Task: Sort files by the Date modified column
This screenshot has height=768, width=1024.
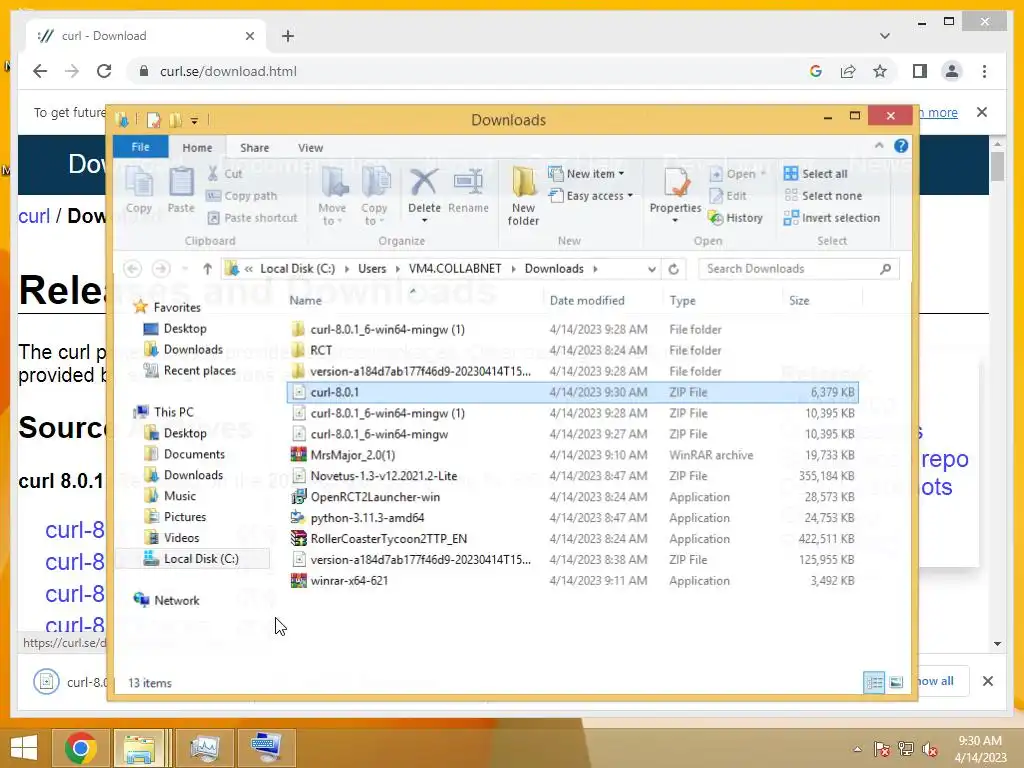Action: pos(587,300)
